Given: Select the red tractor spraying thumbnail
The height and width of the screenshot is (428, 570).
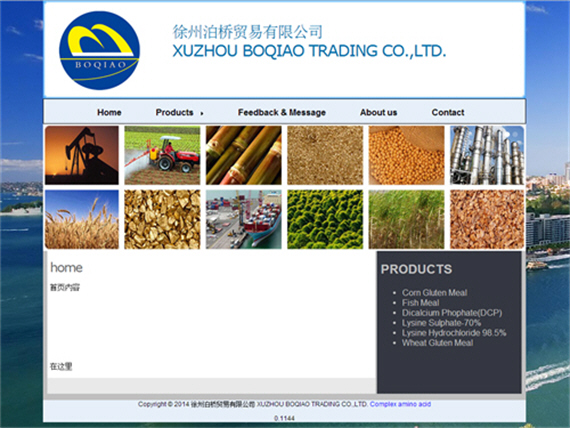Looking at the screenshot, I should point(162,155).
